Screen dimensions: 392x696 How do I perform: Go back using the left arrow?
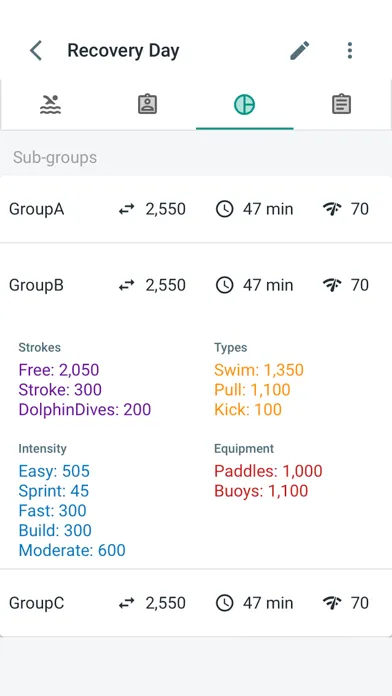point(36,51)
